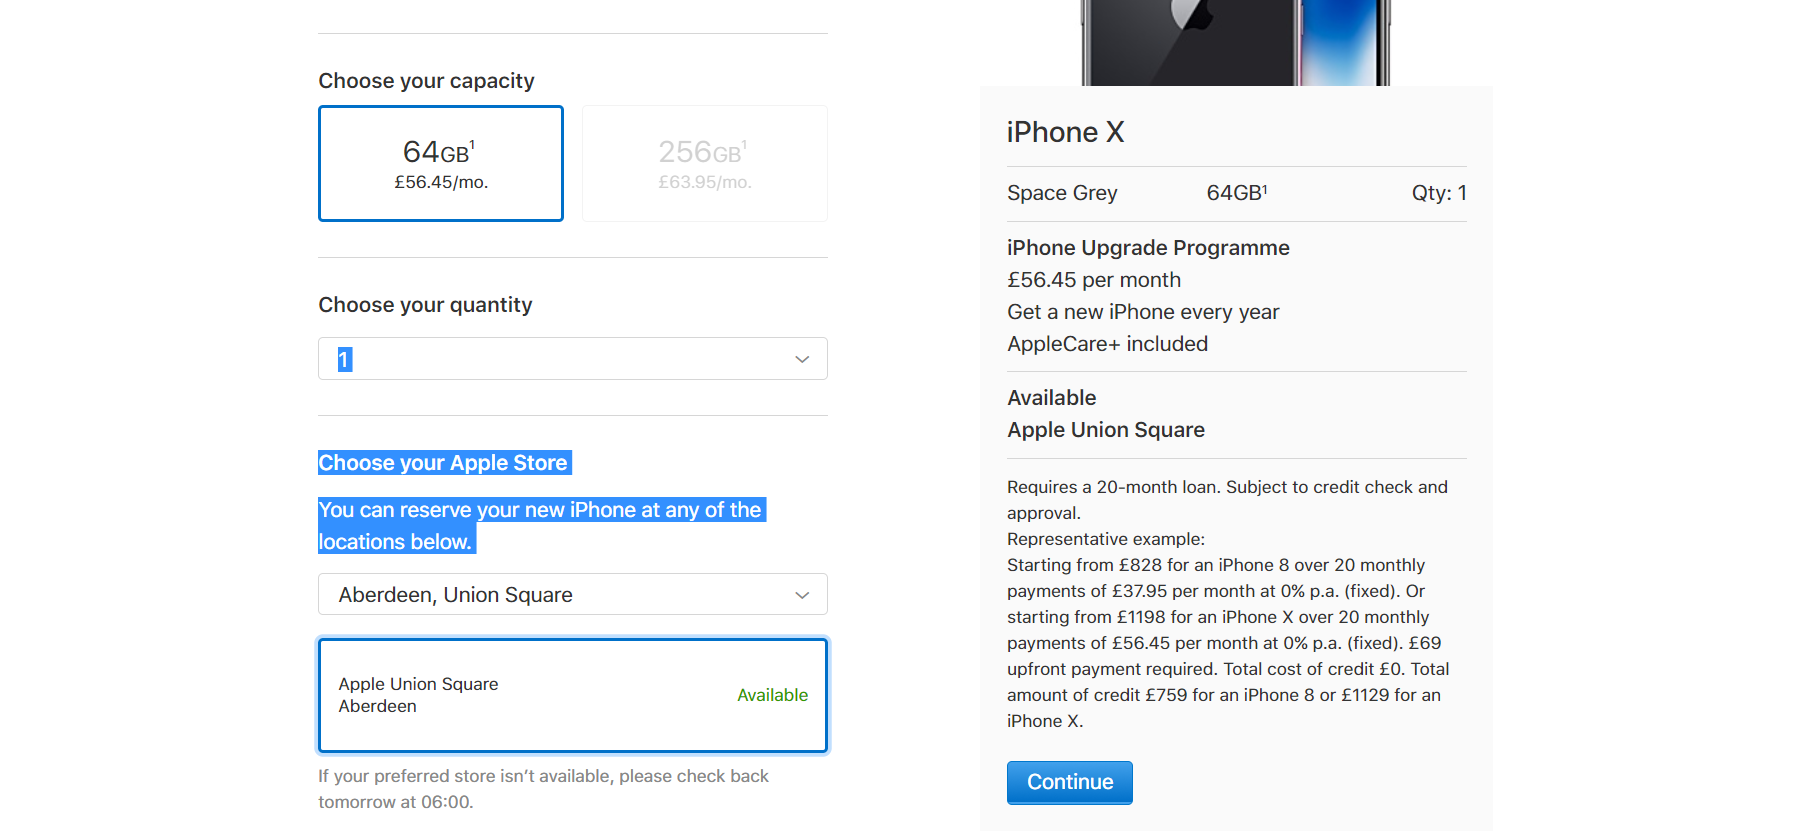Image resolution: width=1803 pixels, height=831 pixels.
Task: Open the quantity dropdown
Action: click(573, 359)
